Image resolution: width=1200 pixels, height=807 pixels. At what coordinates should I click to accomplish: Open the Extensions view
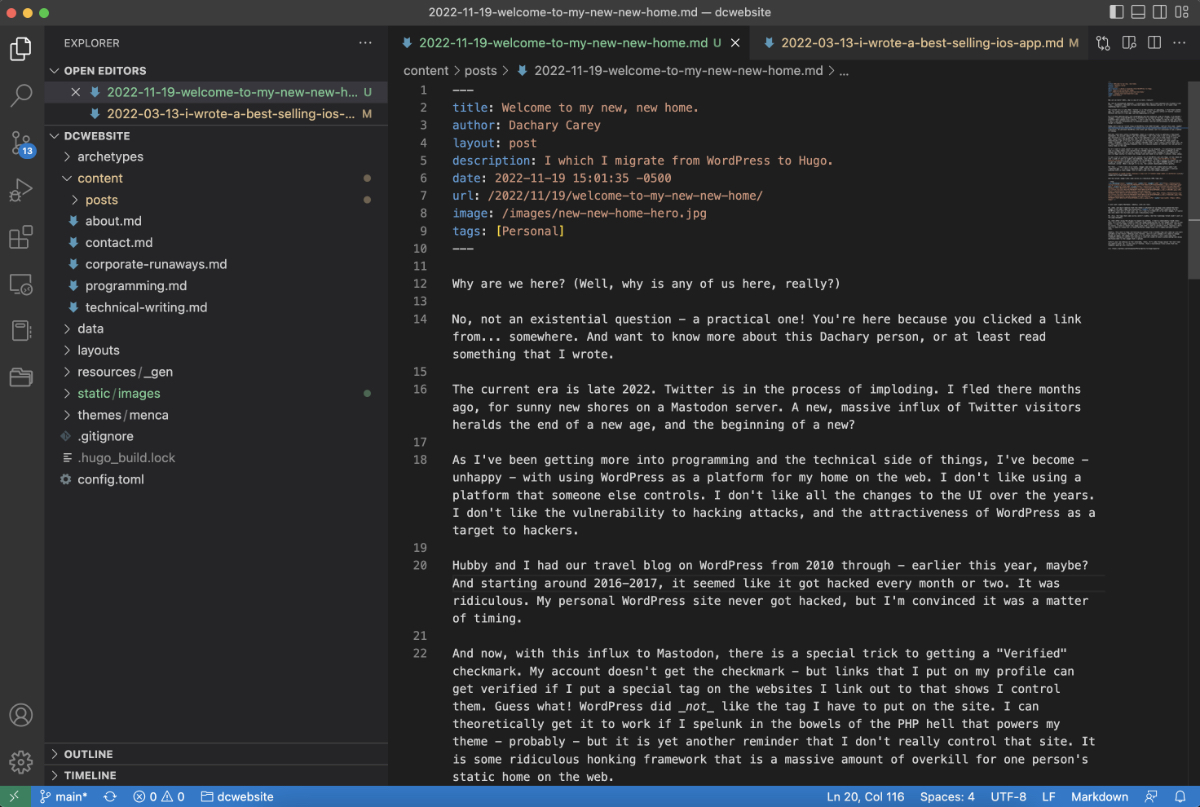click(21, 237)
